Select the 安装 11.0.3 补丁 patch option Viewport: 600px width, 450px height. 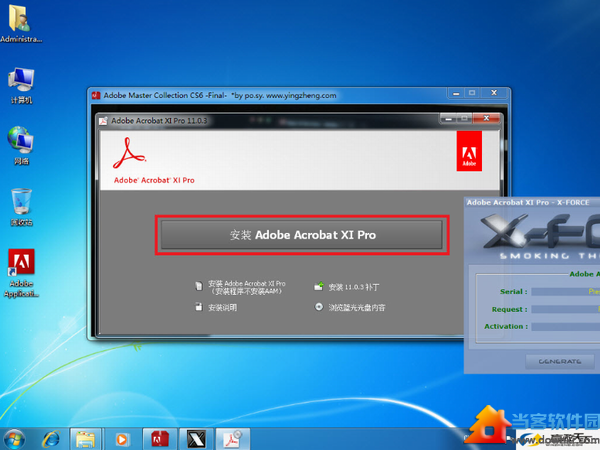[354, 287]
